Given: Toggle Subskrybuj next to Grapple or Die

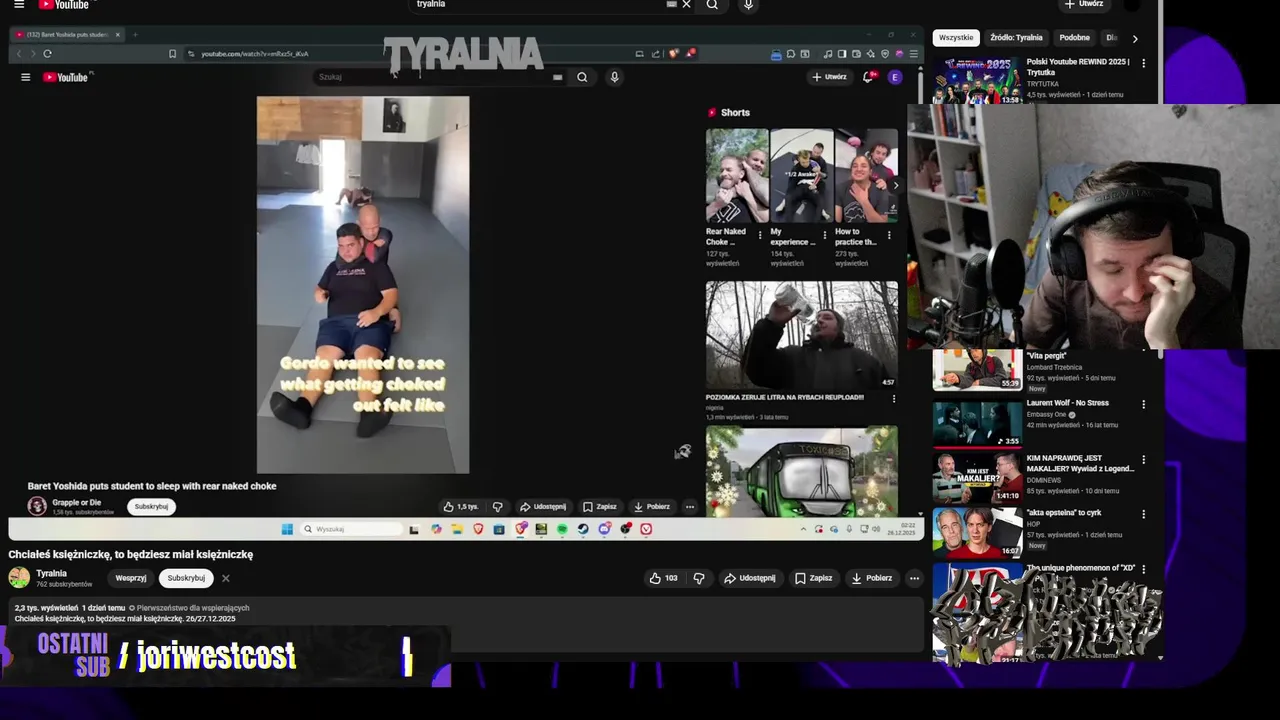Looking at the screenshot, I should (x=151, y=506).
